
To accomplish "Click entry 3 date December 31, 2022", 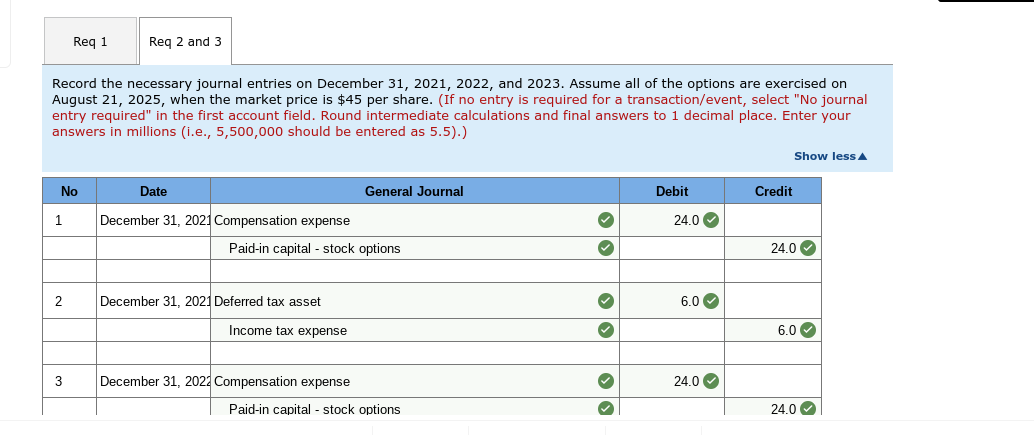I will 154,381.
